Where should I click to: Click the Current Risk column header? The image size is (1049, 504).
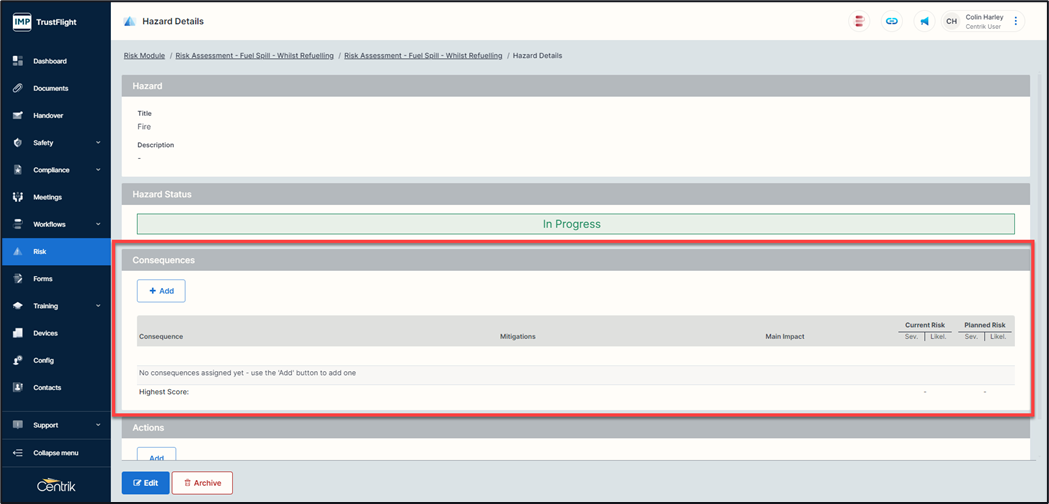coord(925,325)
